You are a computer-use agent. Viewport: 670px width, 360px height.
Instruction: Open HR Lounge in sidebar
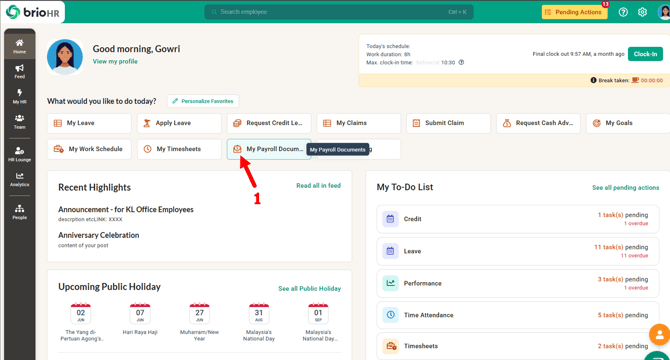[x=19, y=154]
